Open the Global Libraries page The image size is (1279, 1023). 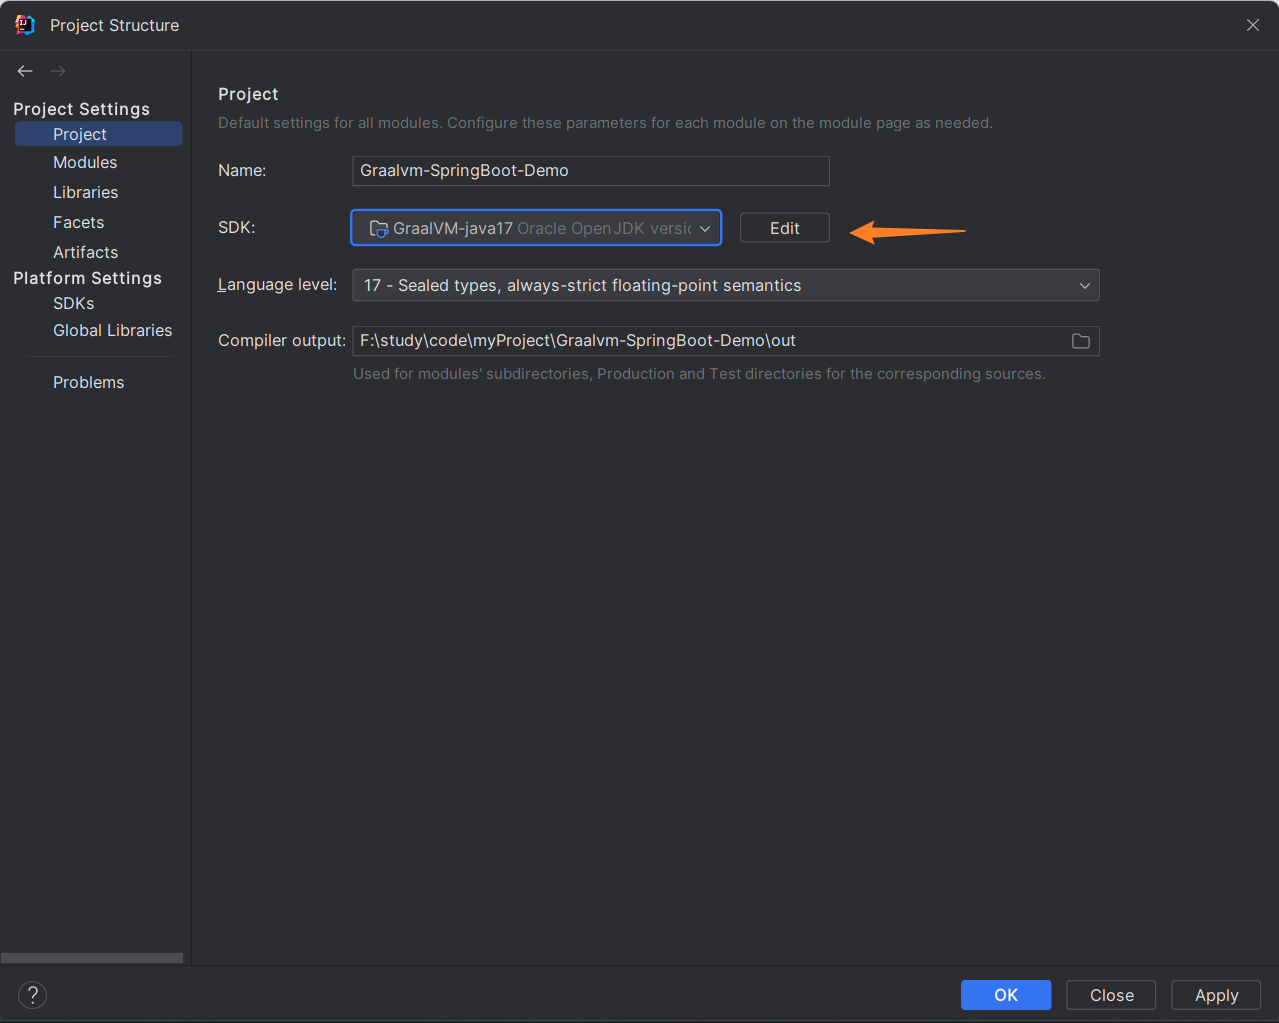(112, 330)
